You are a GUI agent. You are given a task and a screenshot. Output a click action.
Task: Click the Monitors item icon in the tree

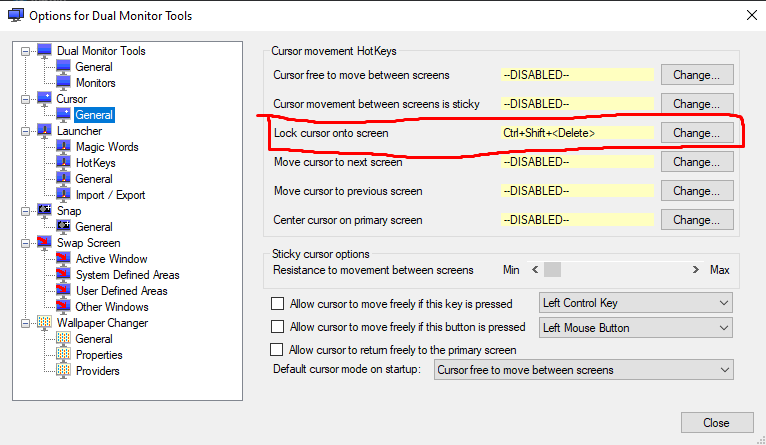click(x=64, y=83)
